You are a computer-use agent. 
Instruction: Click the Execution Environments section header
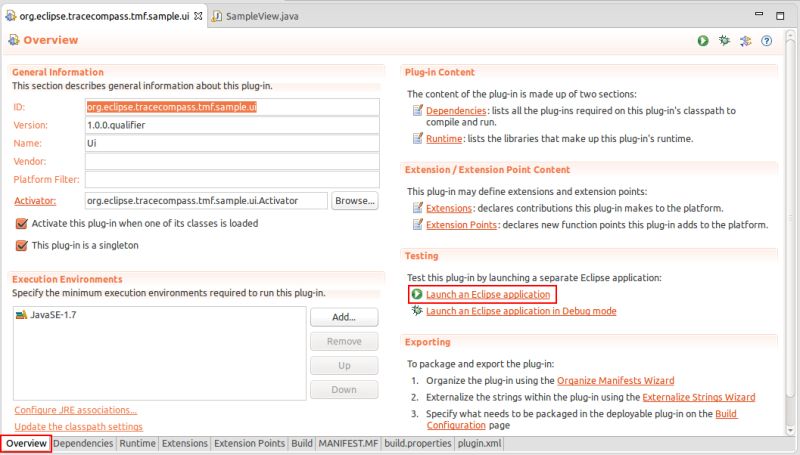67,279
